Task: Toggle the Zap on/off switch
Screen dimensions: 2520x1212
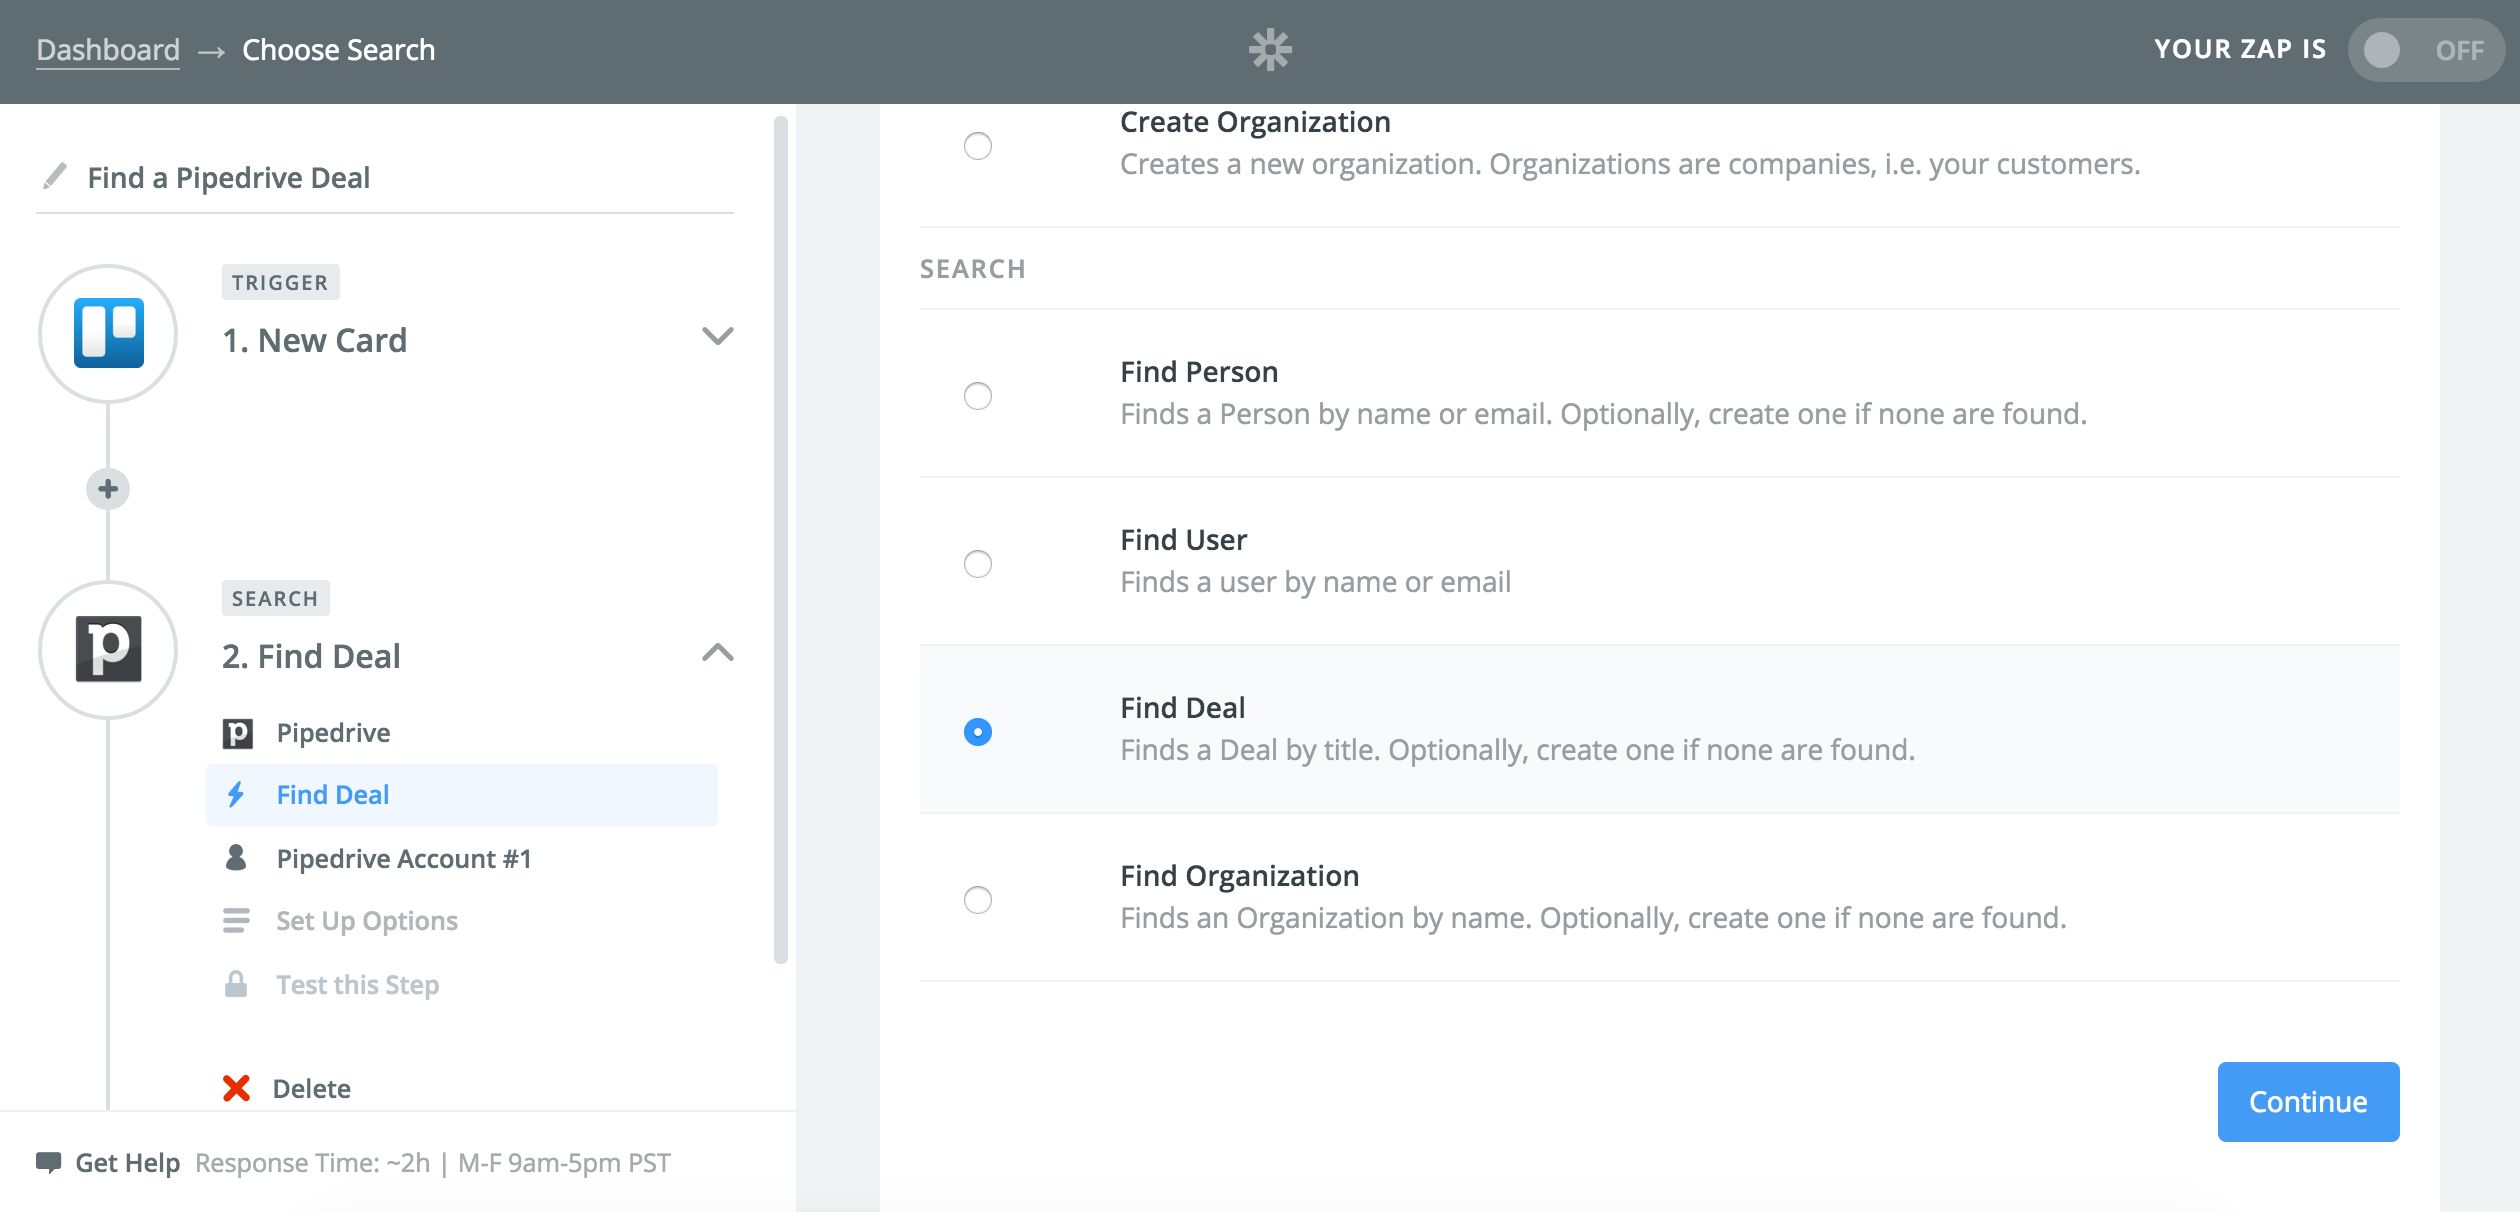Action: coord(2426,50)
